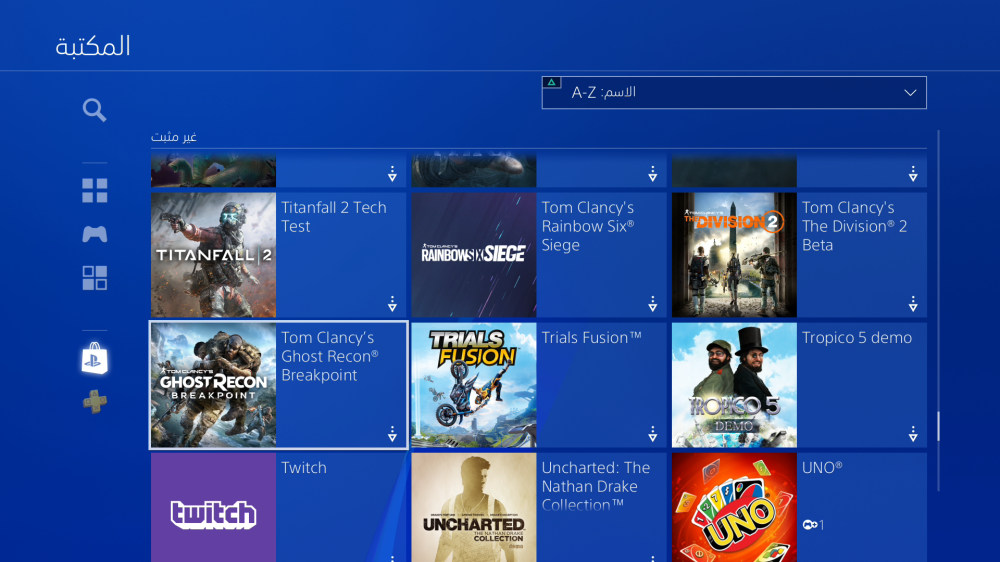This screenshot has height=562, width=1000.
Task: Click 'Tom Clancy's Rainbow Six Siege' title
Action: coord(588,226)
